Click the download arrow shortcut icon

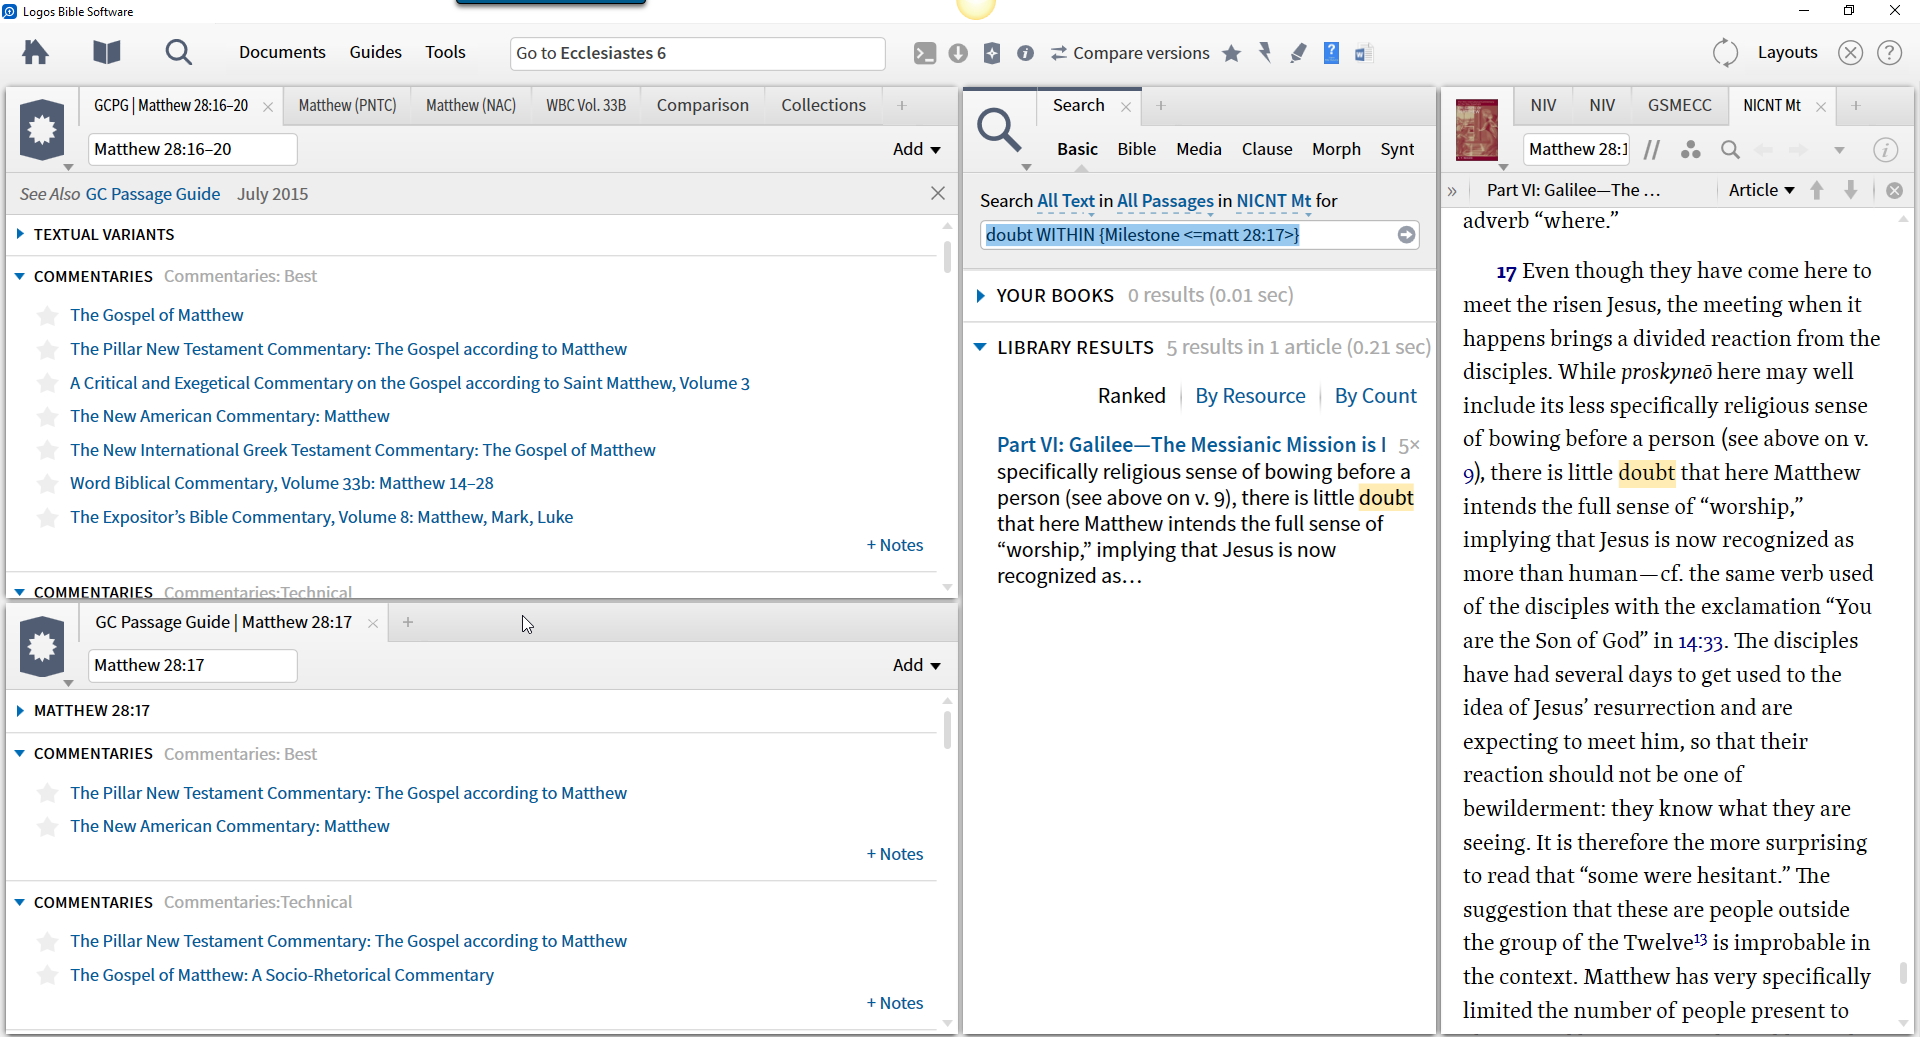tap(958, 53)
